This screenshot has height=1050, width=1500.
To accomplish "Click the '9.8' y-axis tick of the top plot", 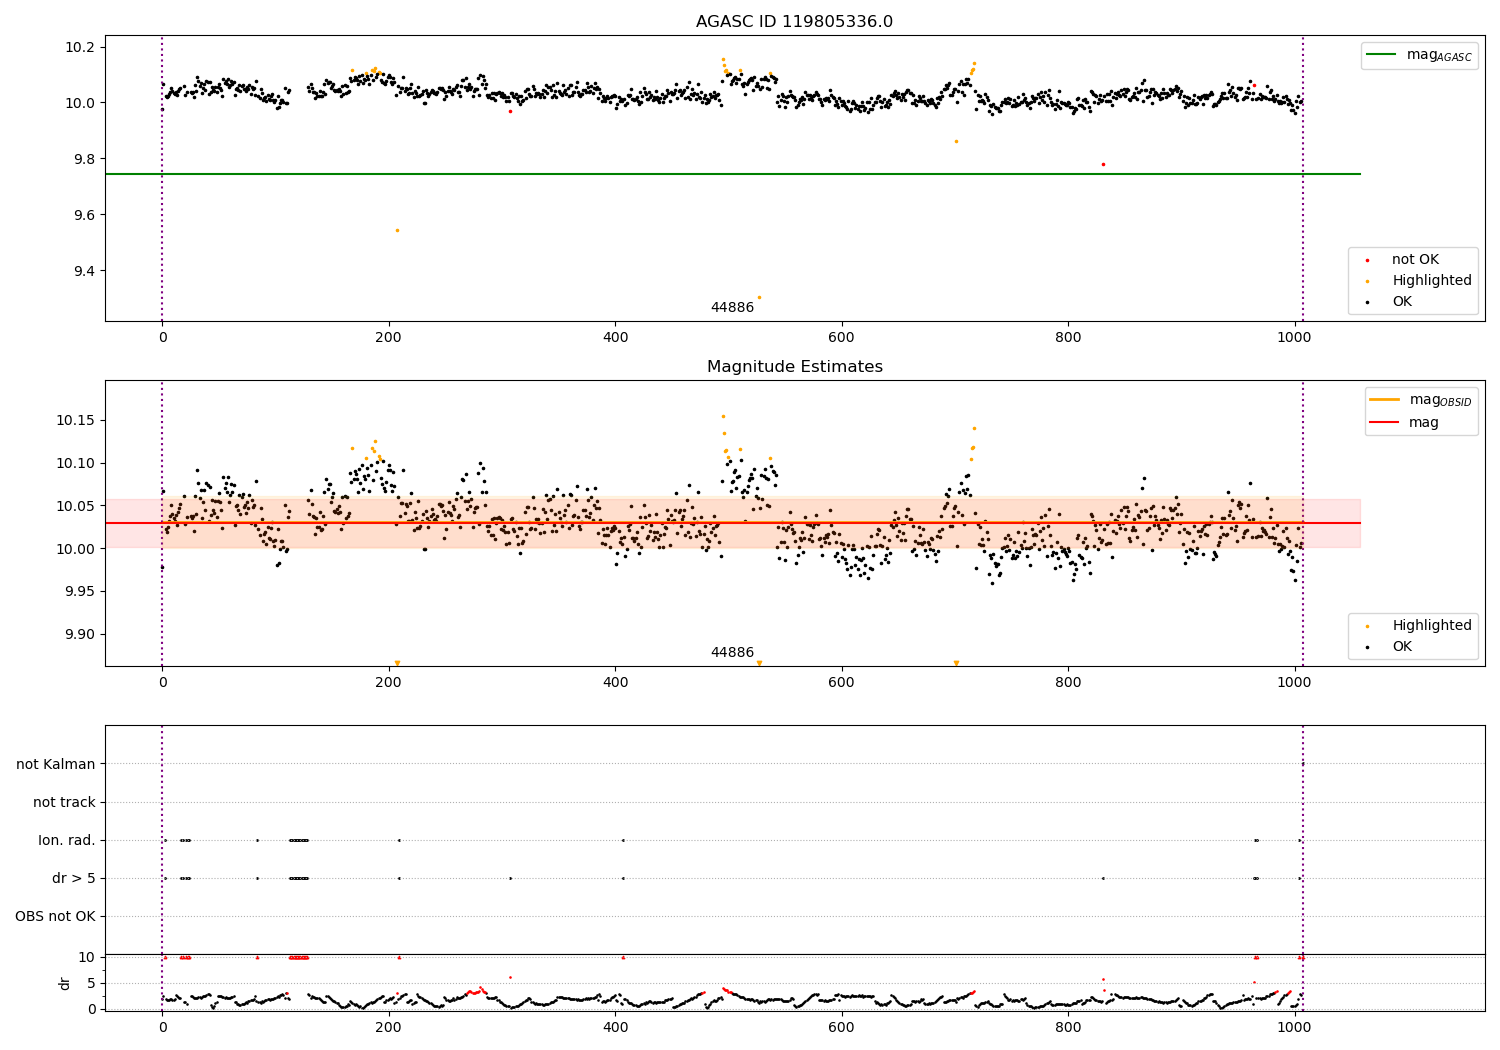I will [84, 159].
